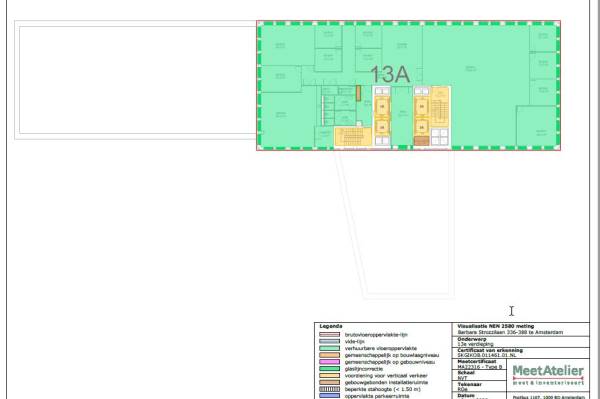
Task: Click the four-square white shaft block
Action: [x=439, y=137]
